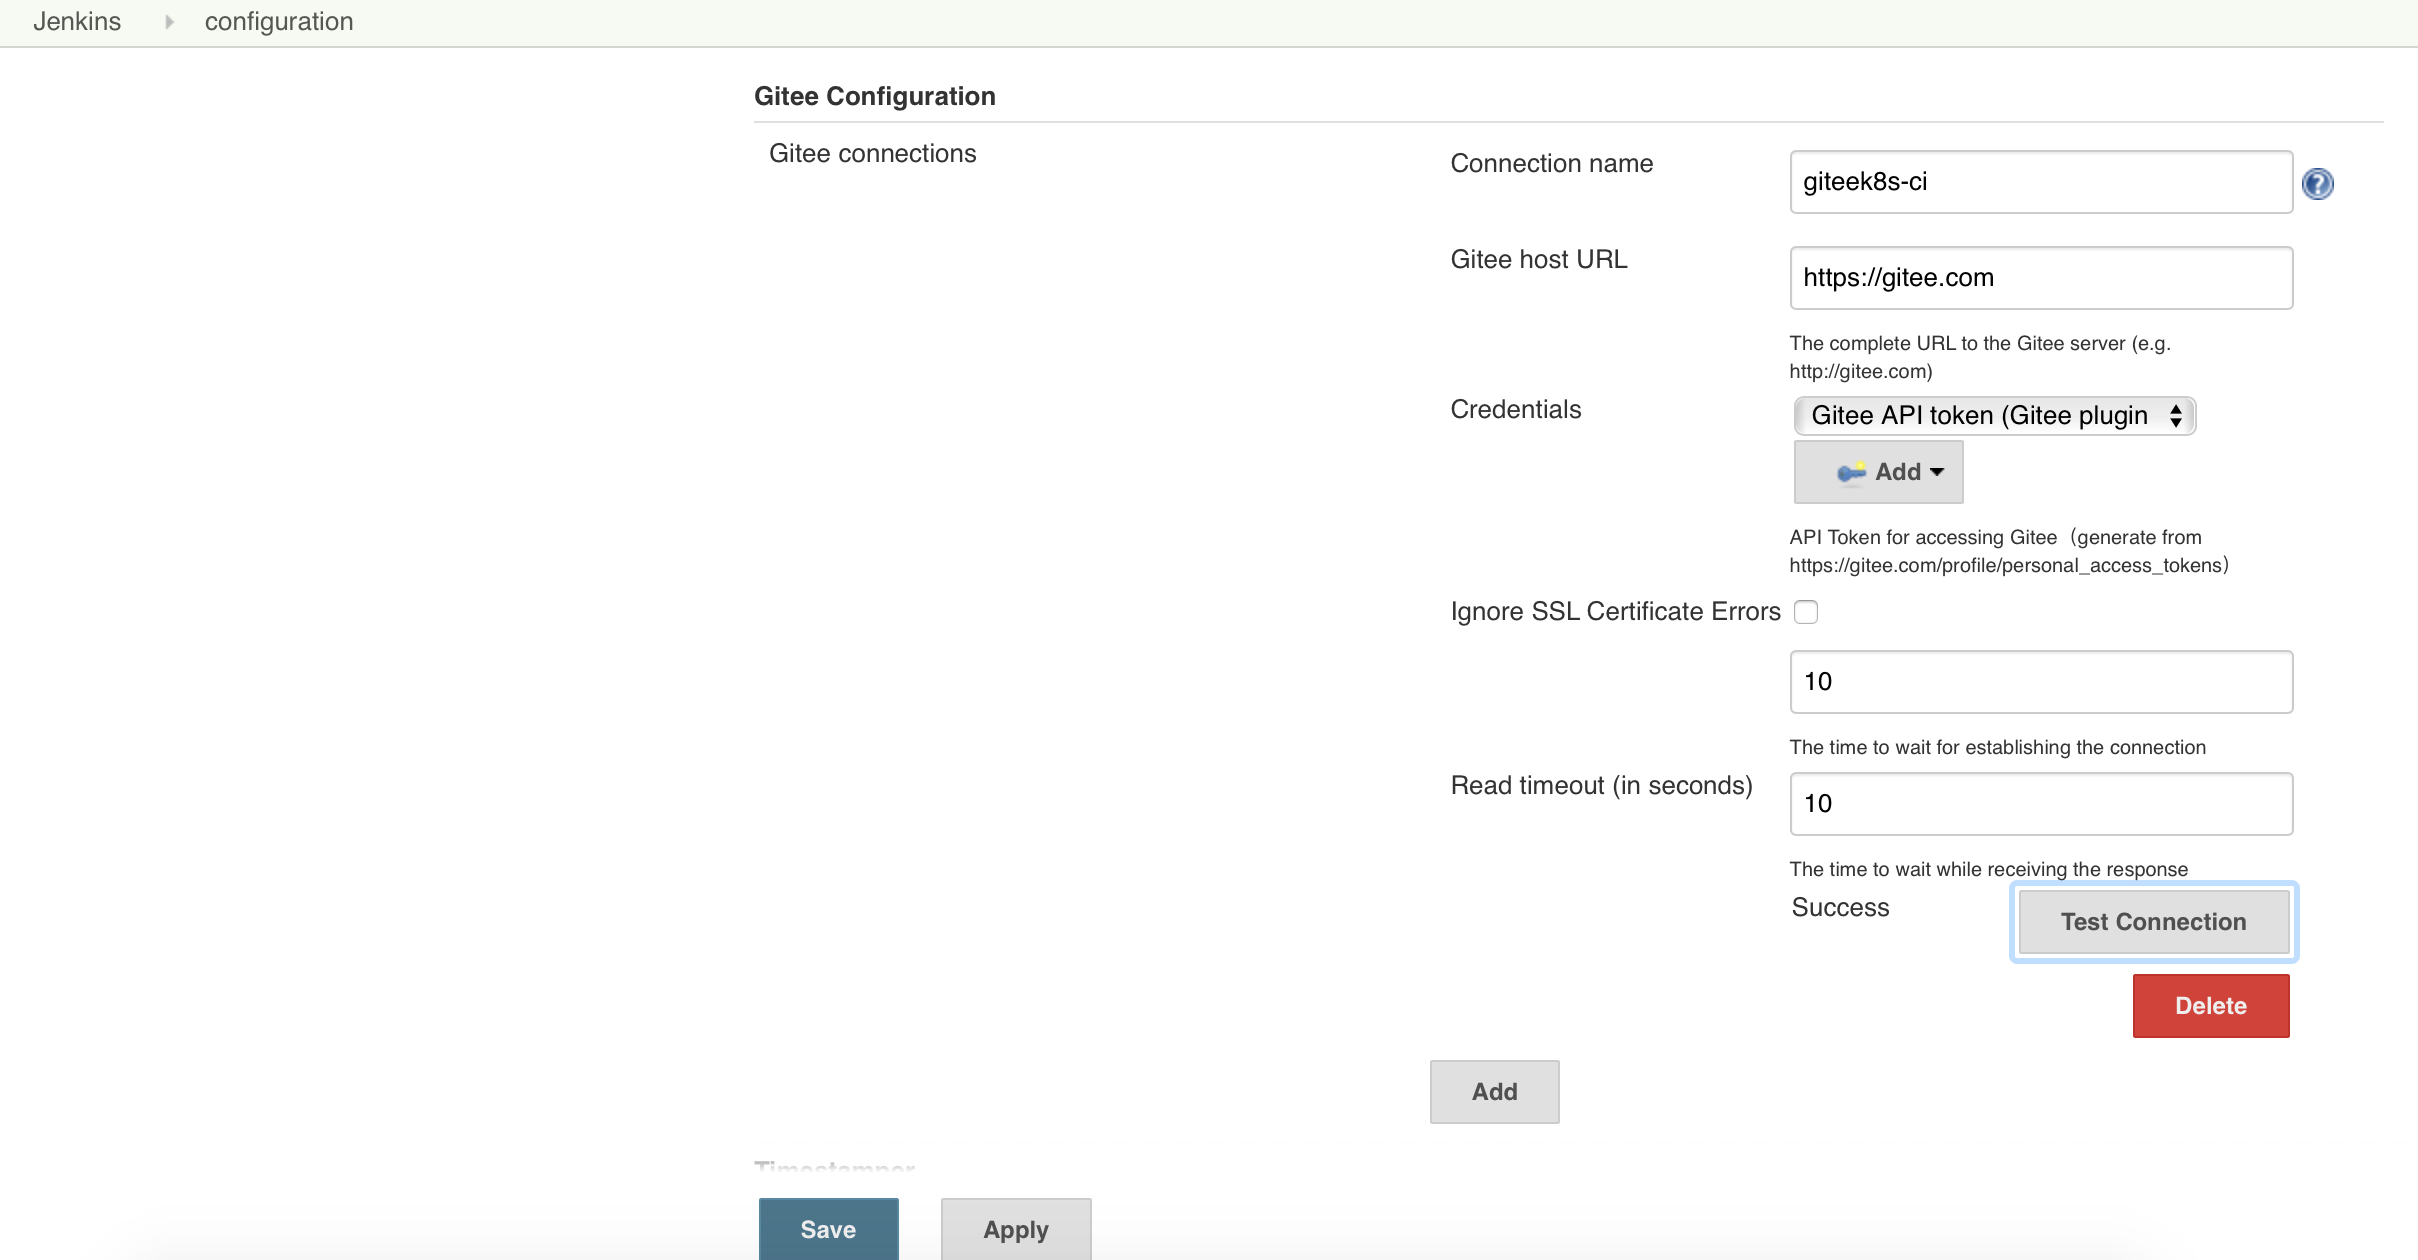Click the Add connection button icon
Image resolution: width=2418 pixels, height=1260 pixels.
point(1492,1091)
